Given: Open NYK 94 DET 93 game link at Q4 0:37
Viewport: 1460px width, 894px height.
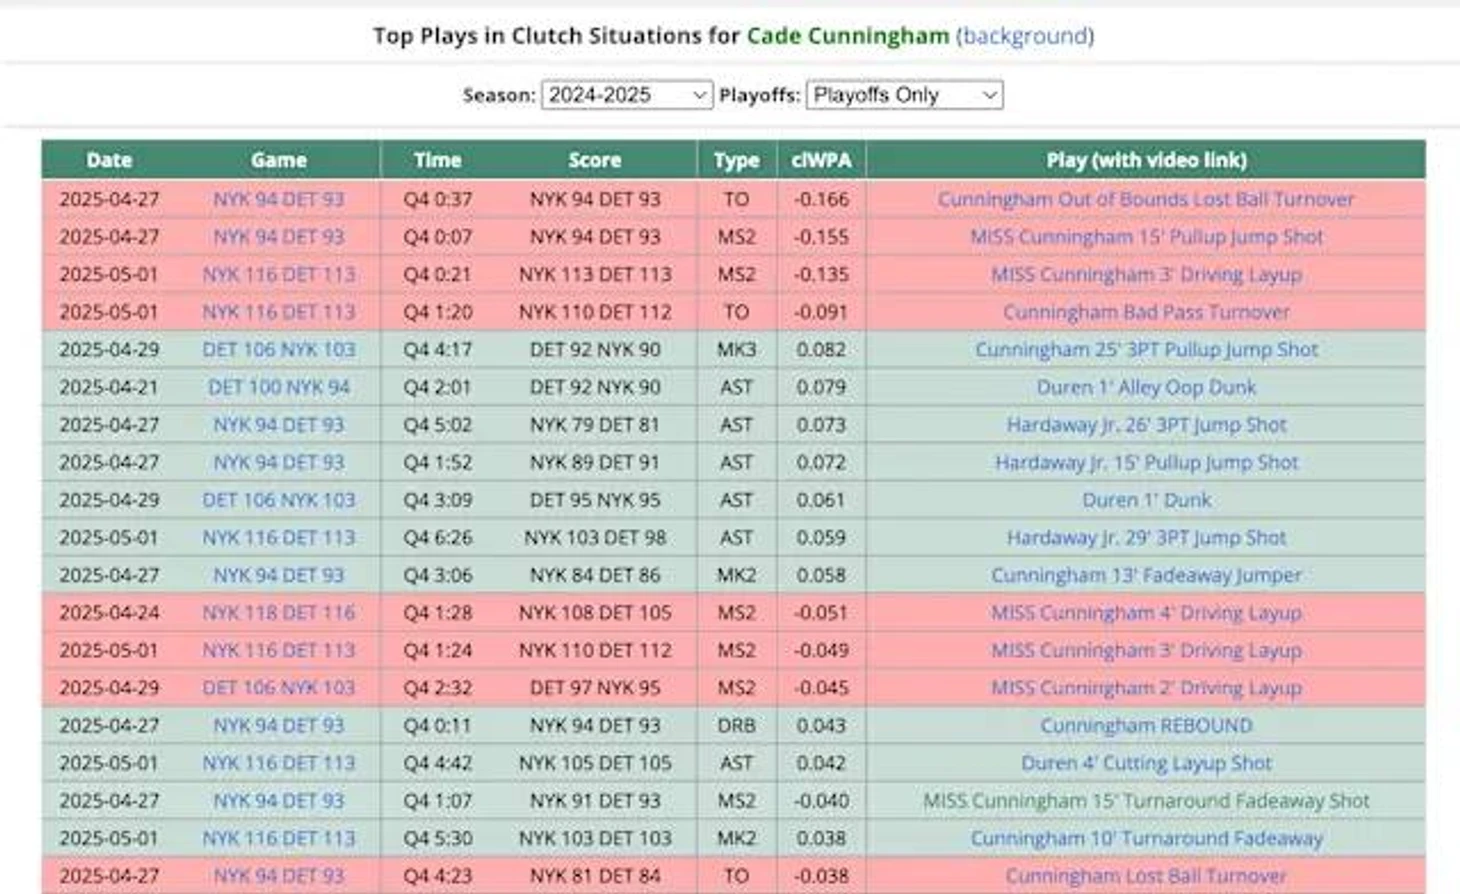Looking at the screenshot, I should [x=278, y=199].
